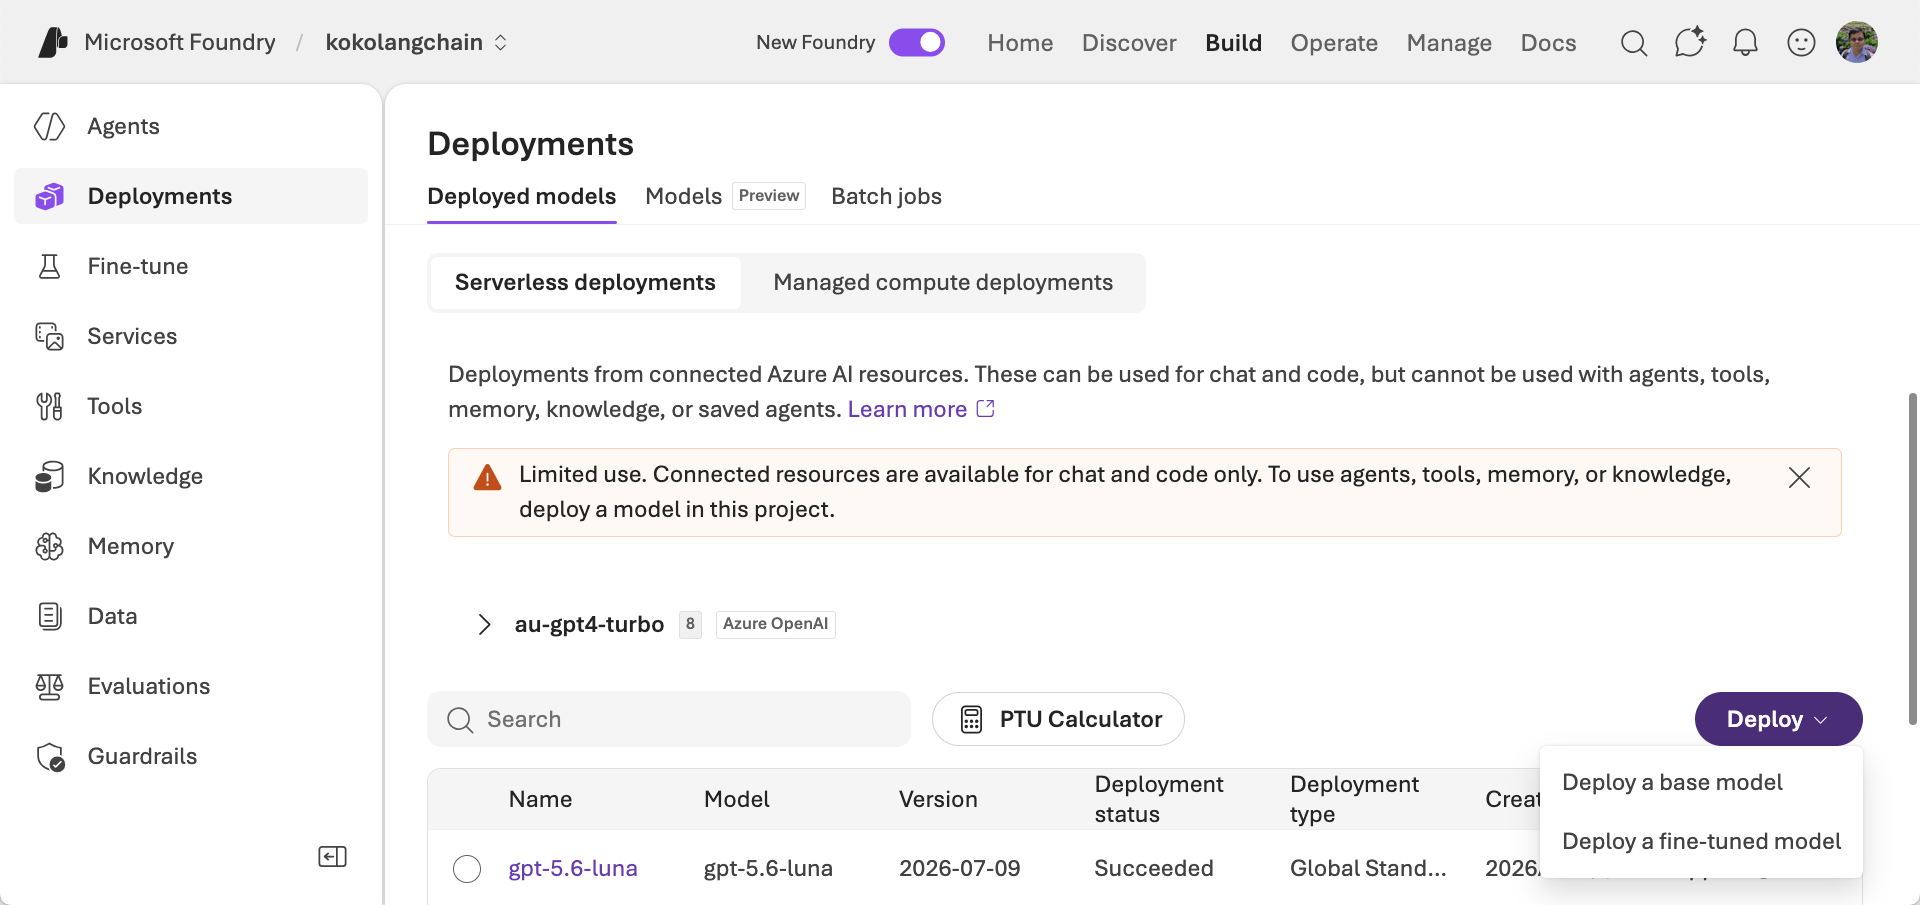Open the user profile avatar
Viewport: 1920px width, 905px height.
pyautogui.click(x=1857, y=42)
